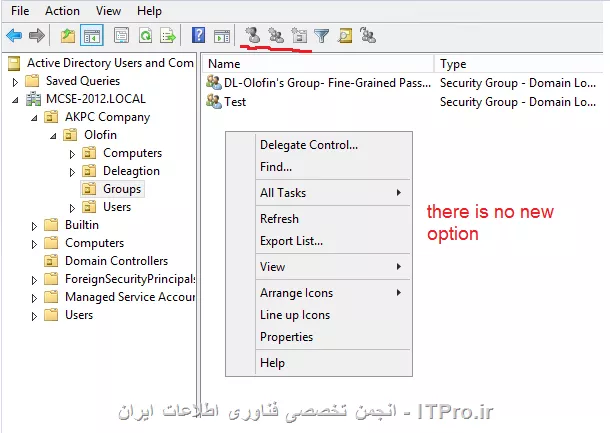Choose Export List... from context menu
Viewport: 610px width, 433px height.
pos(334,241)
